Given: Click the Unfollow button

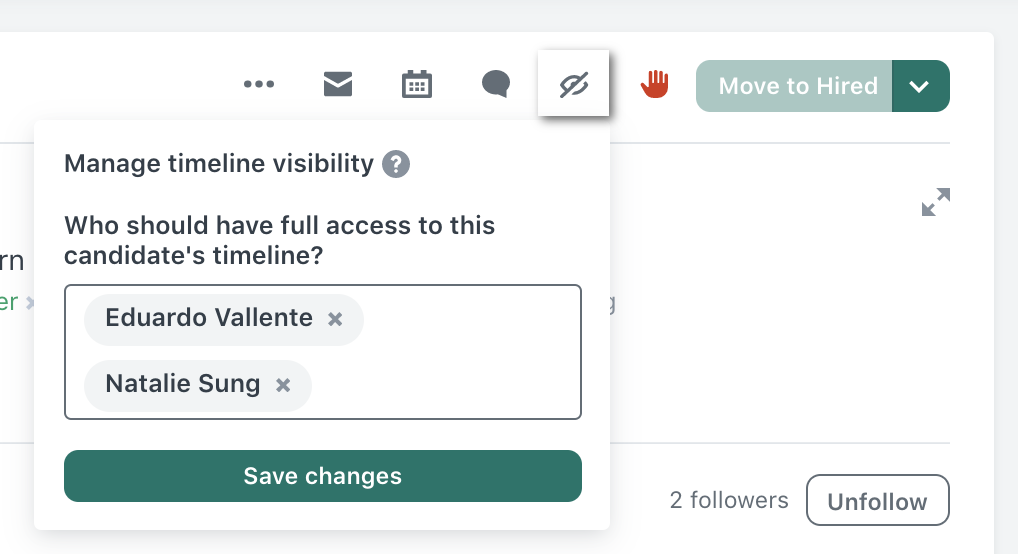Looking at the screenshot, I should [x=878, y=500].
